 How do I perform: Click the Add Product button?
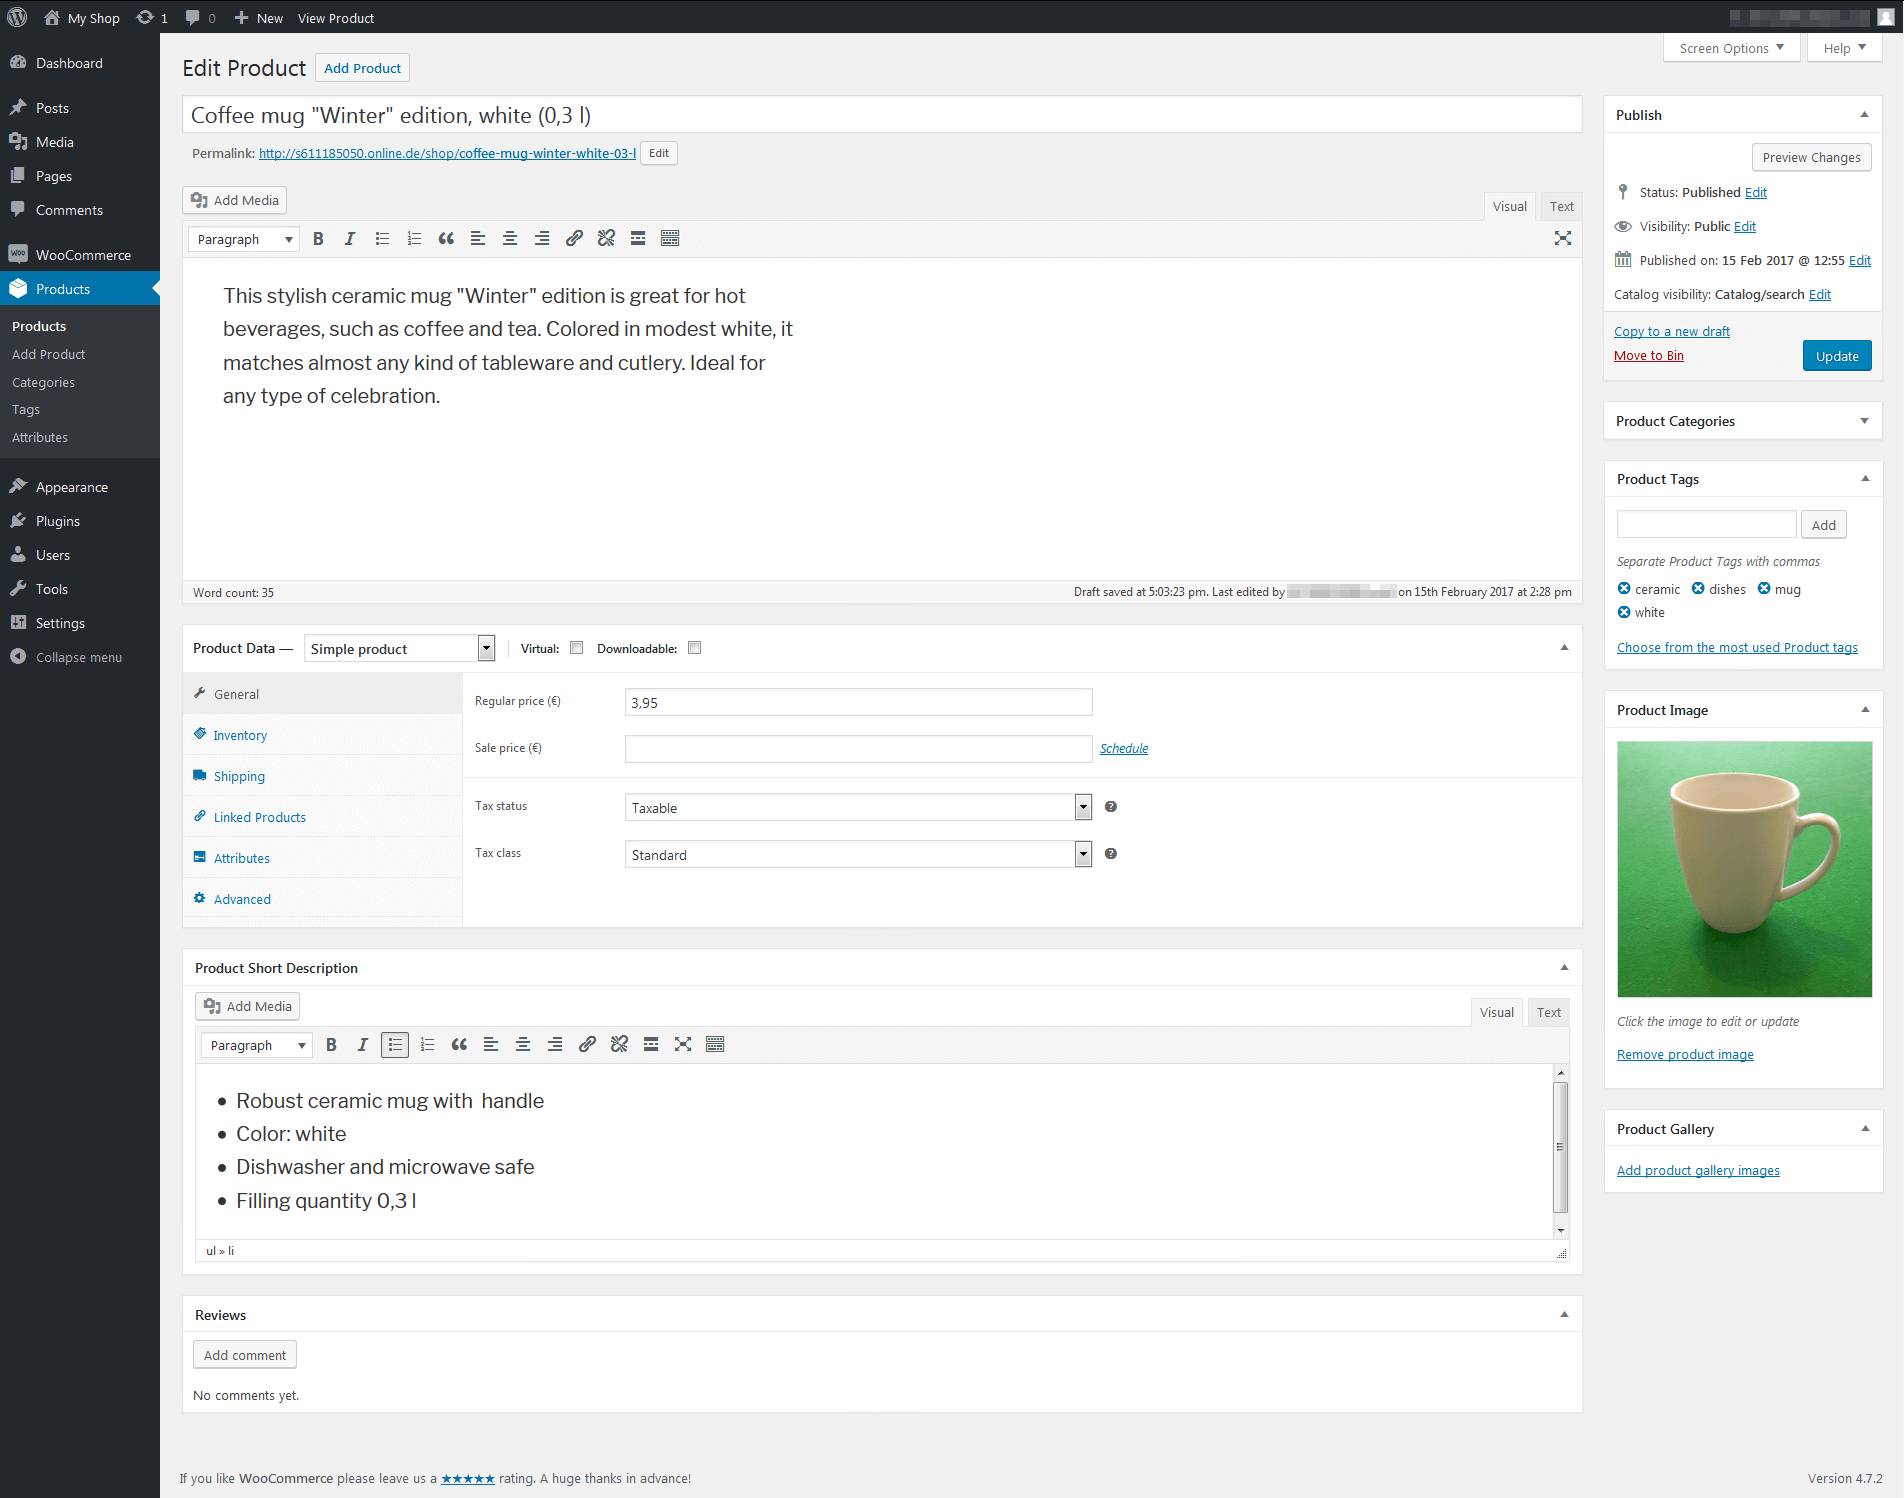tap(362, 68)
